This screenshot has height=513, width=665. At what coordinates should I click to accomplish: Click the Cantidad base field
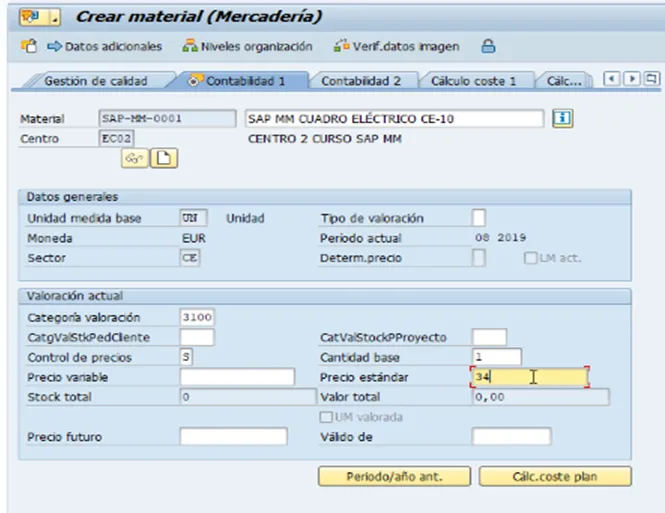[496, 357]
